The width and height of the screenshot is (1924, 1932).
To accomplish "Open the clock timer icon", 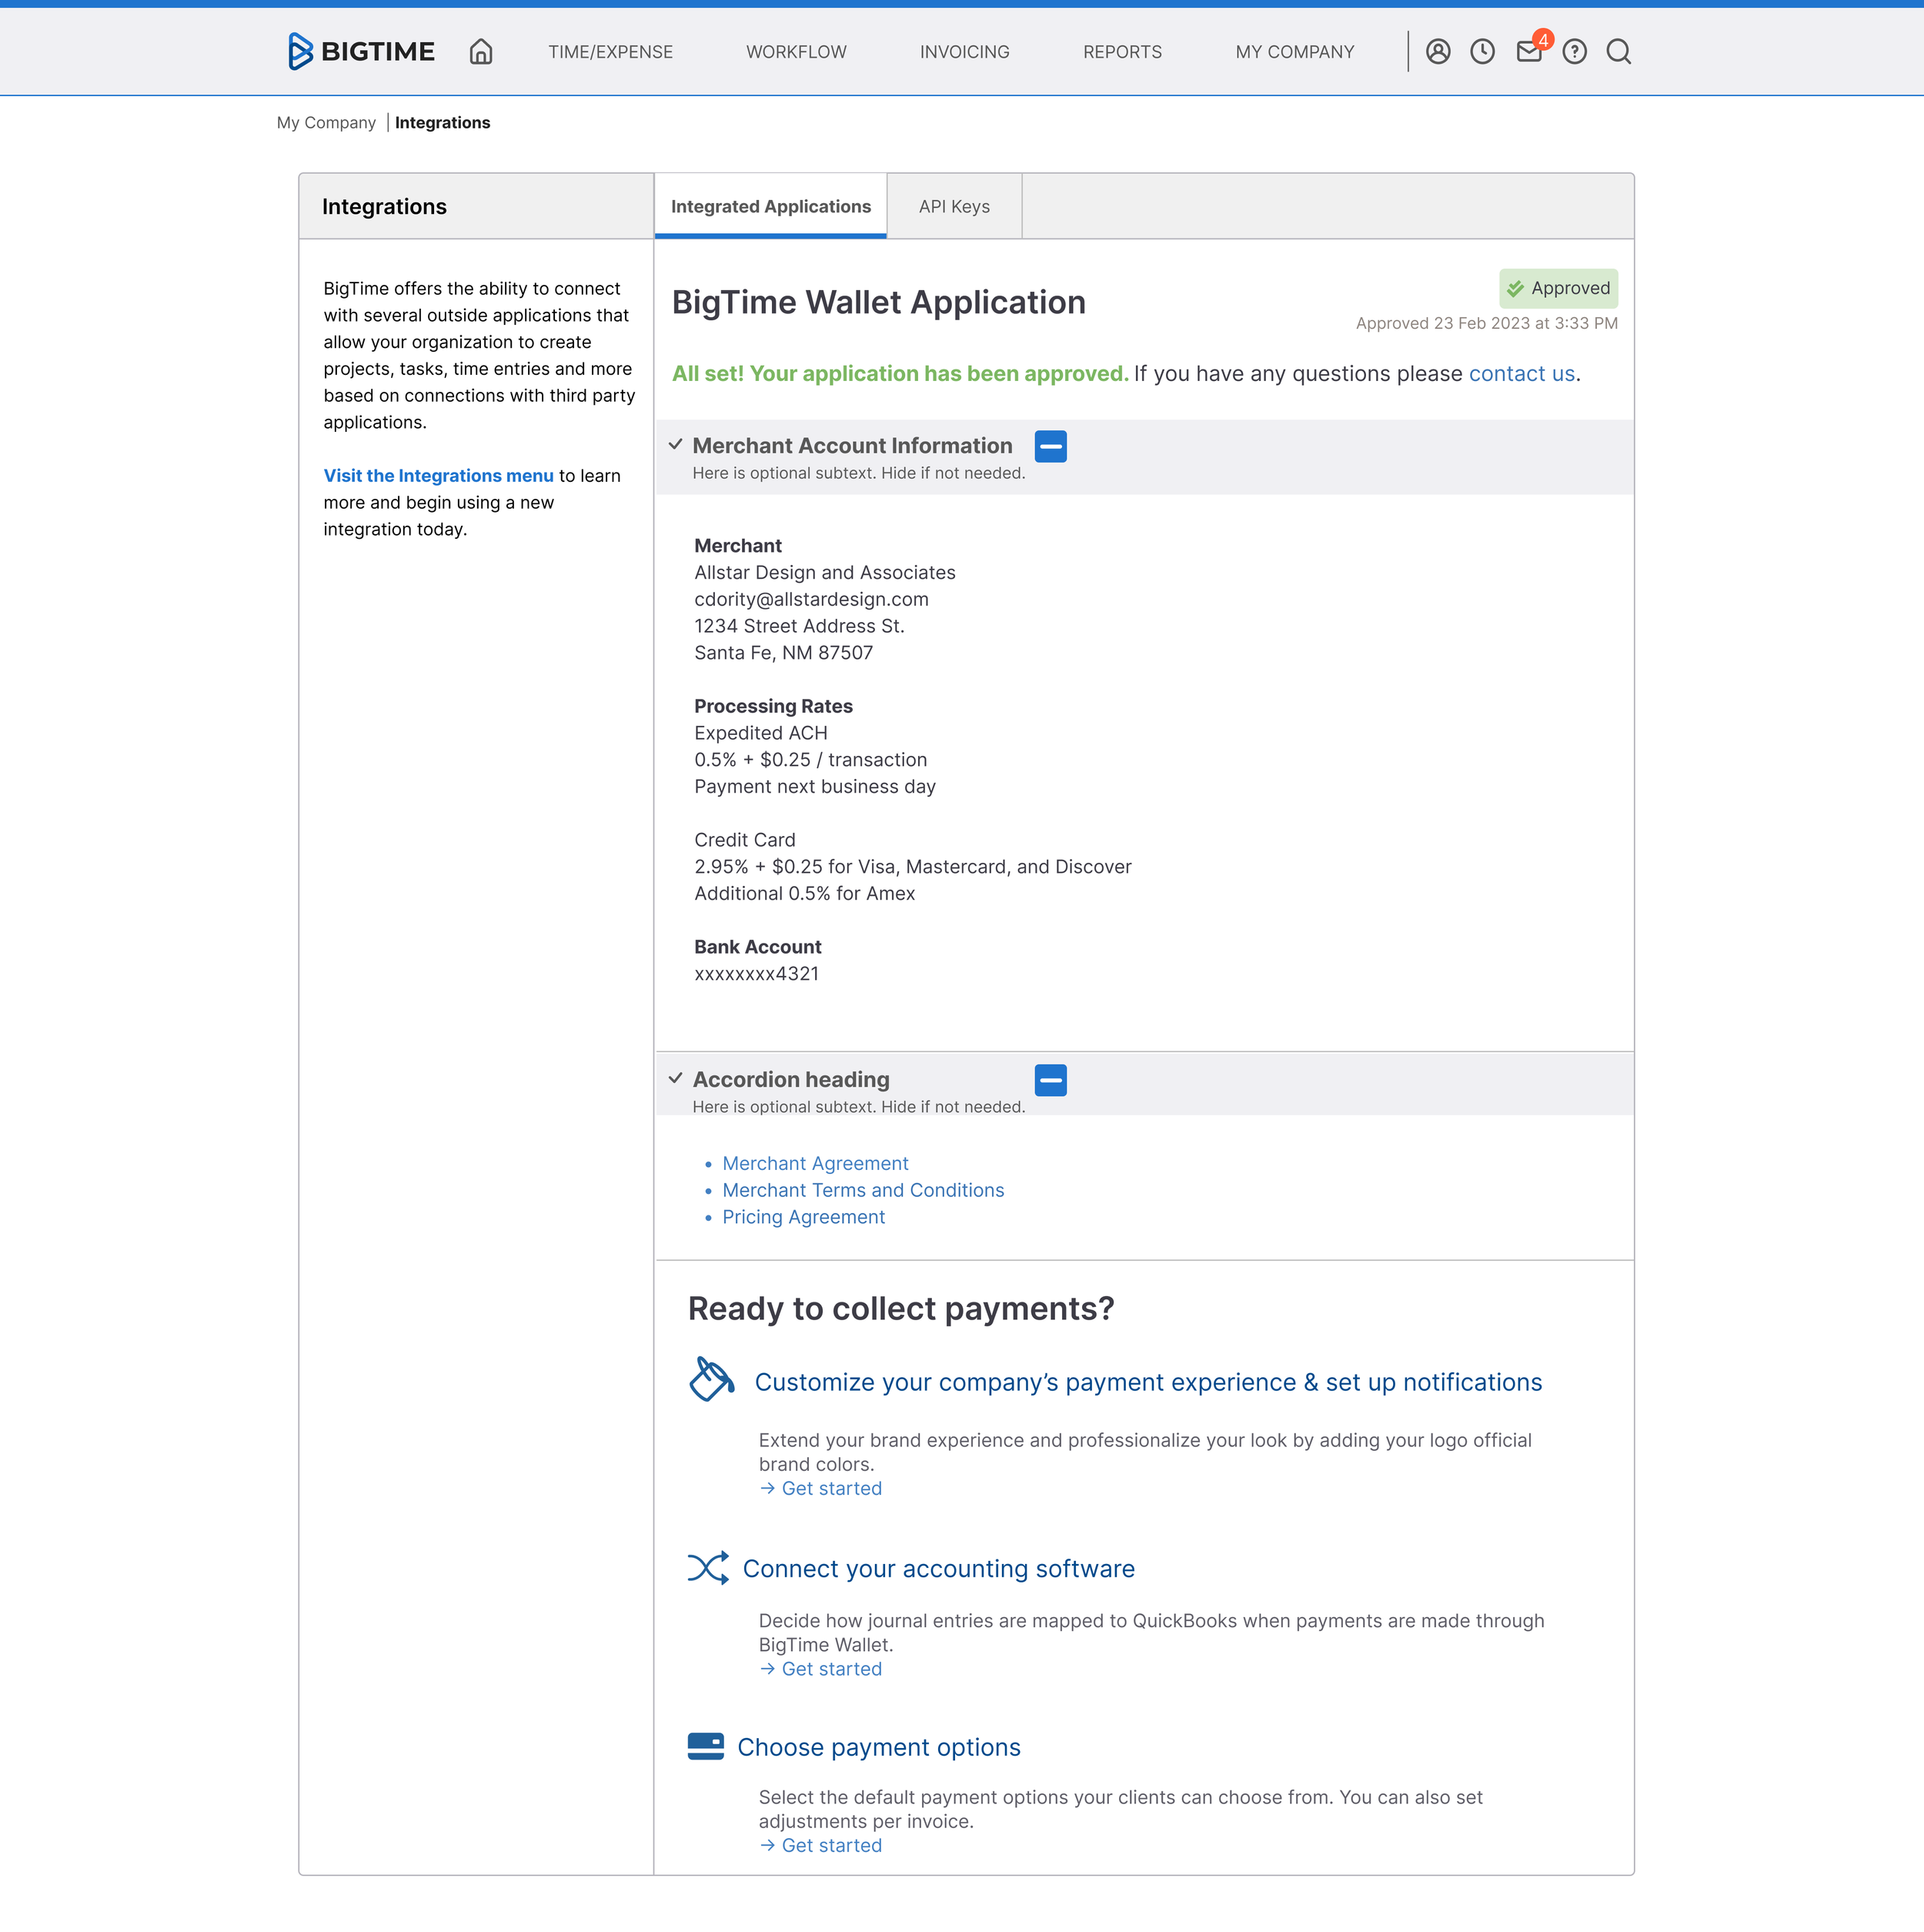I will [1482, 51].
